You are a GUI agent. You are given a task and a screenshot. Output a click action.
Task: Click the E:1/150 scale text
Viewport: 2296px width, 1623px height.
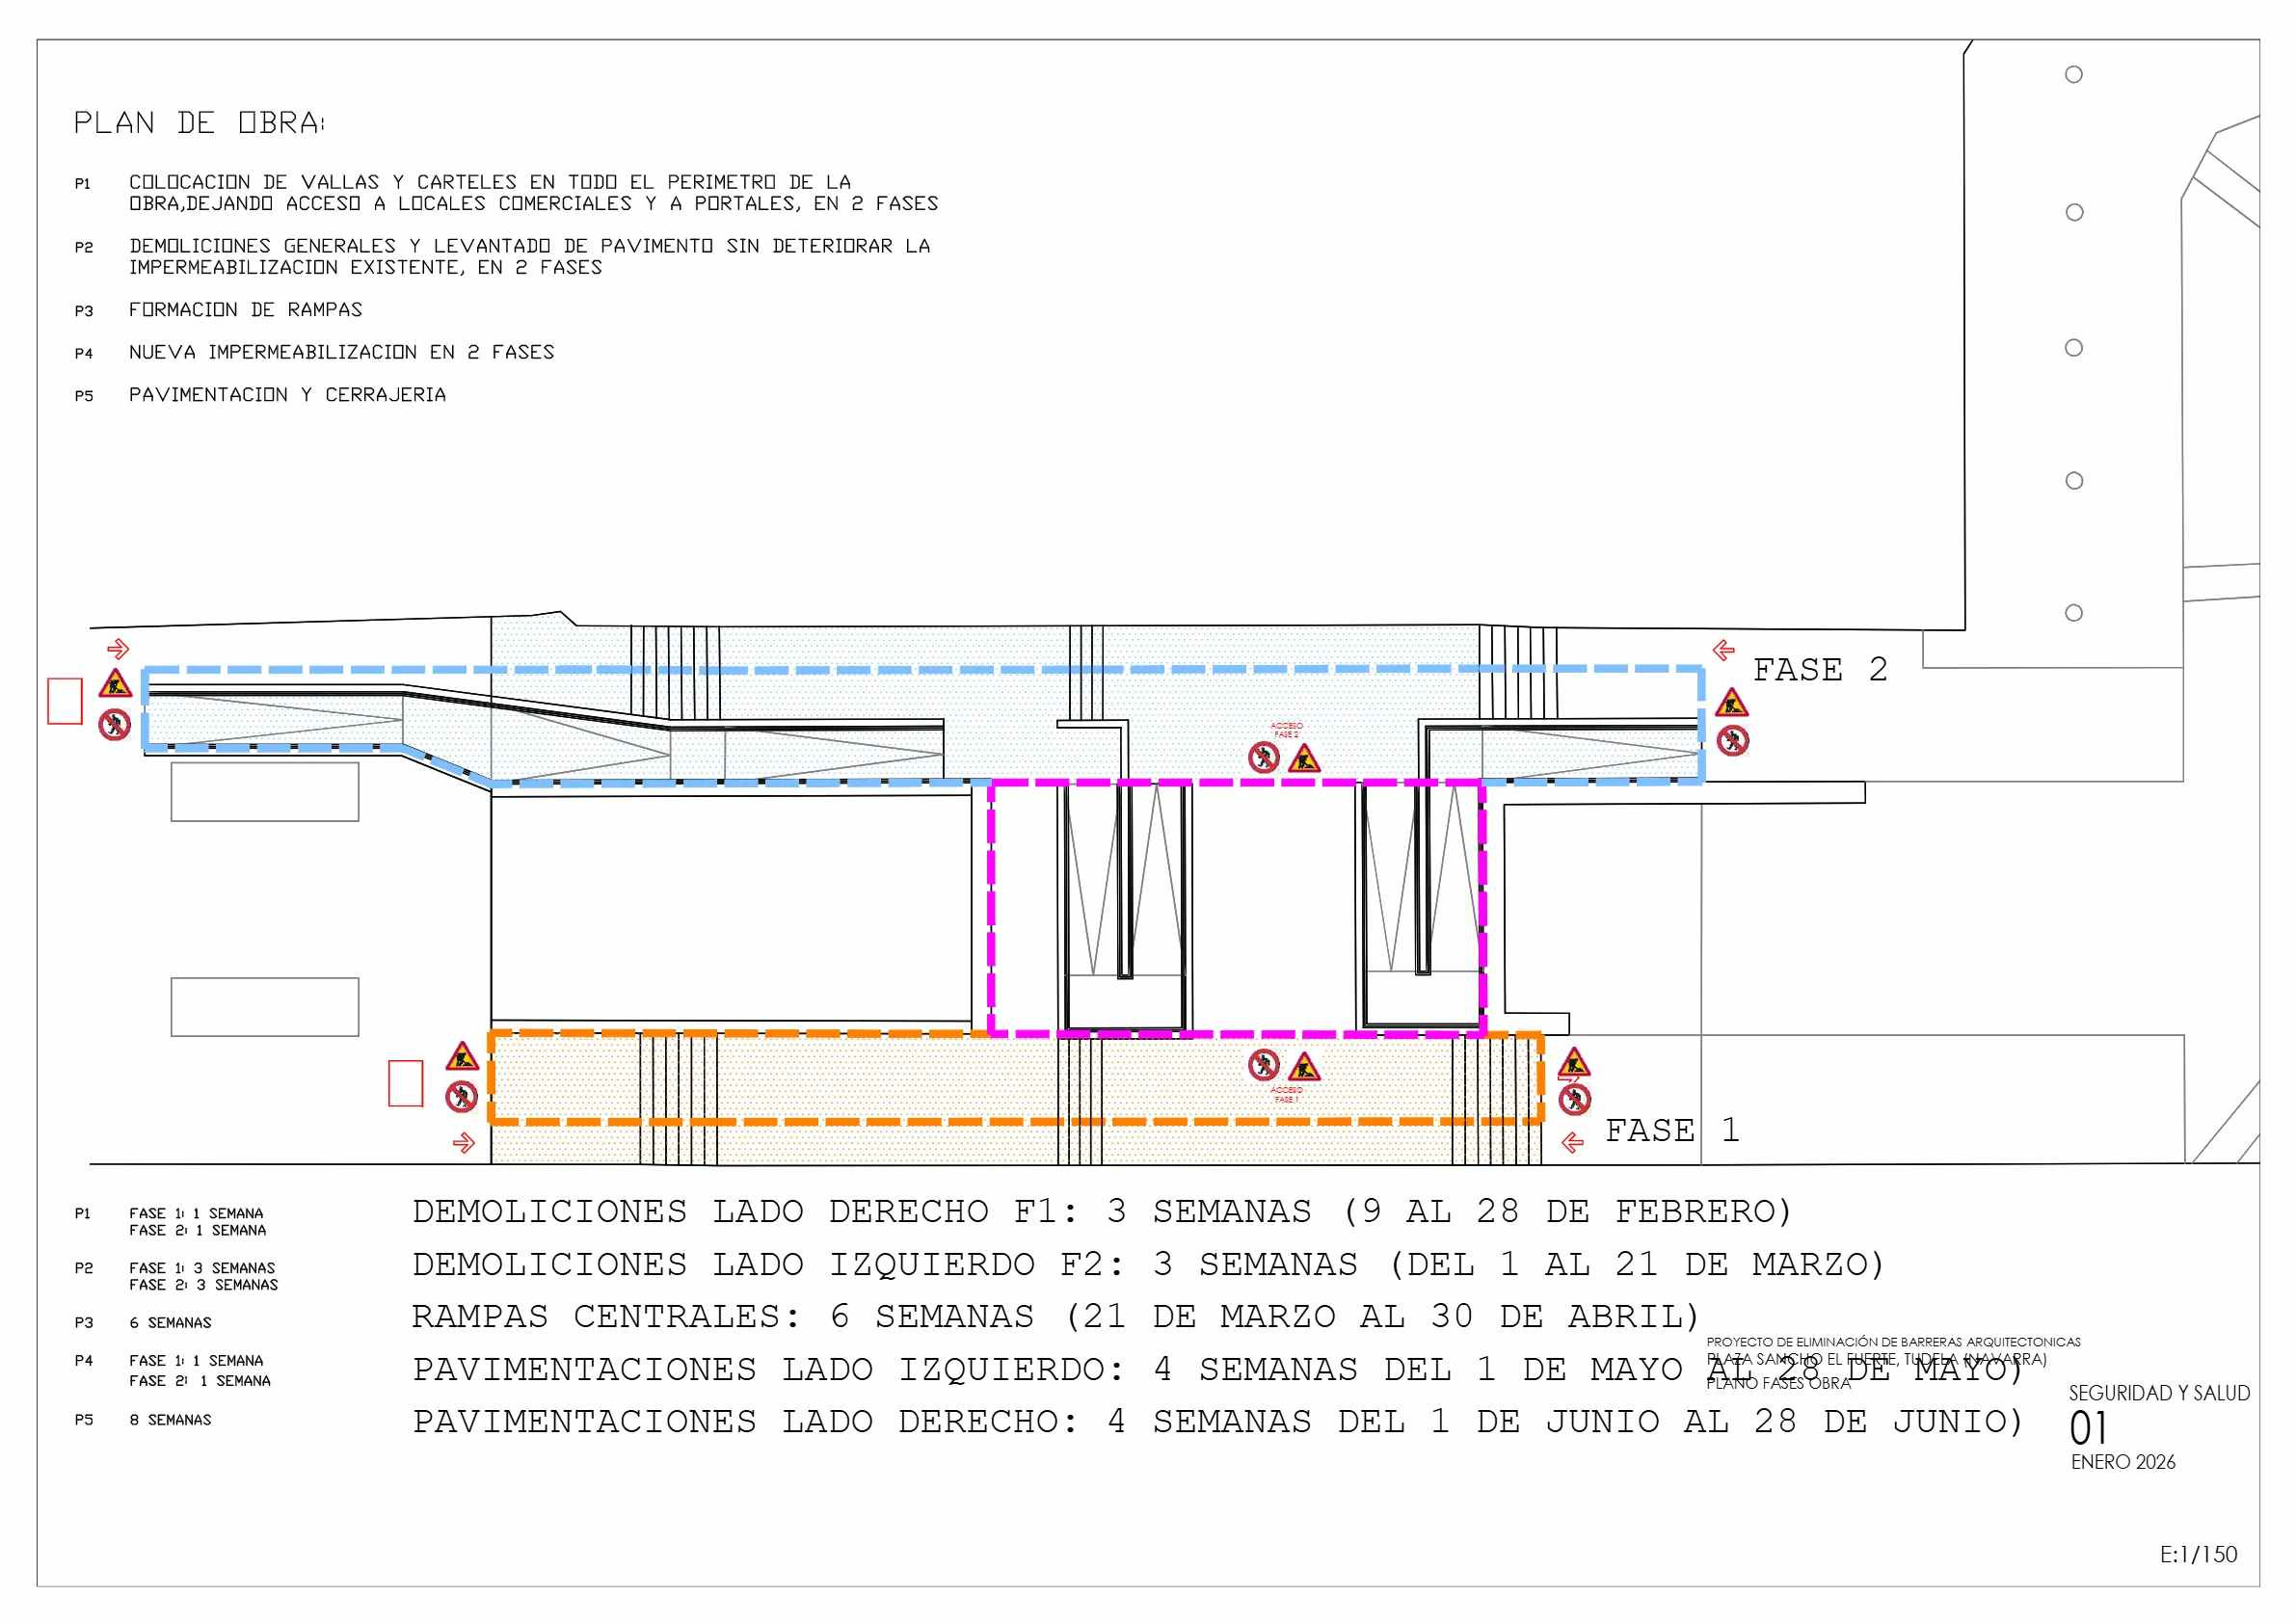[2198, 1554]
